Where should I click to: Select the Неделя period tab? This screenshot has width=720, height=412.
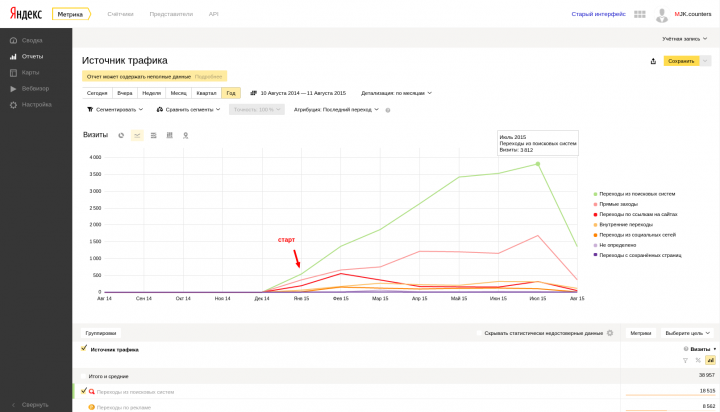[x=152, y=93]
